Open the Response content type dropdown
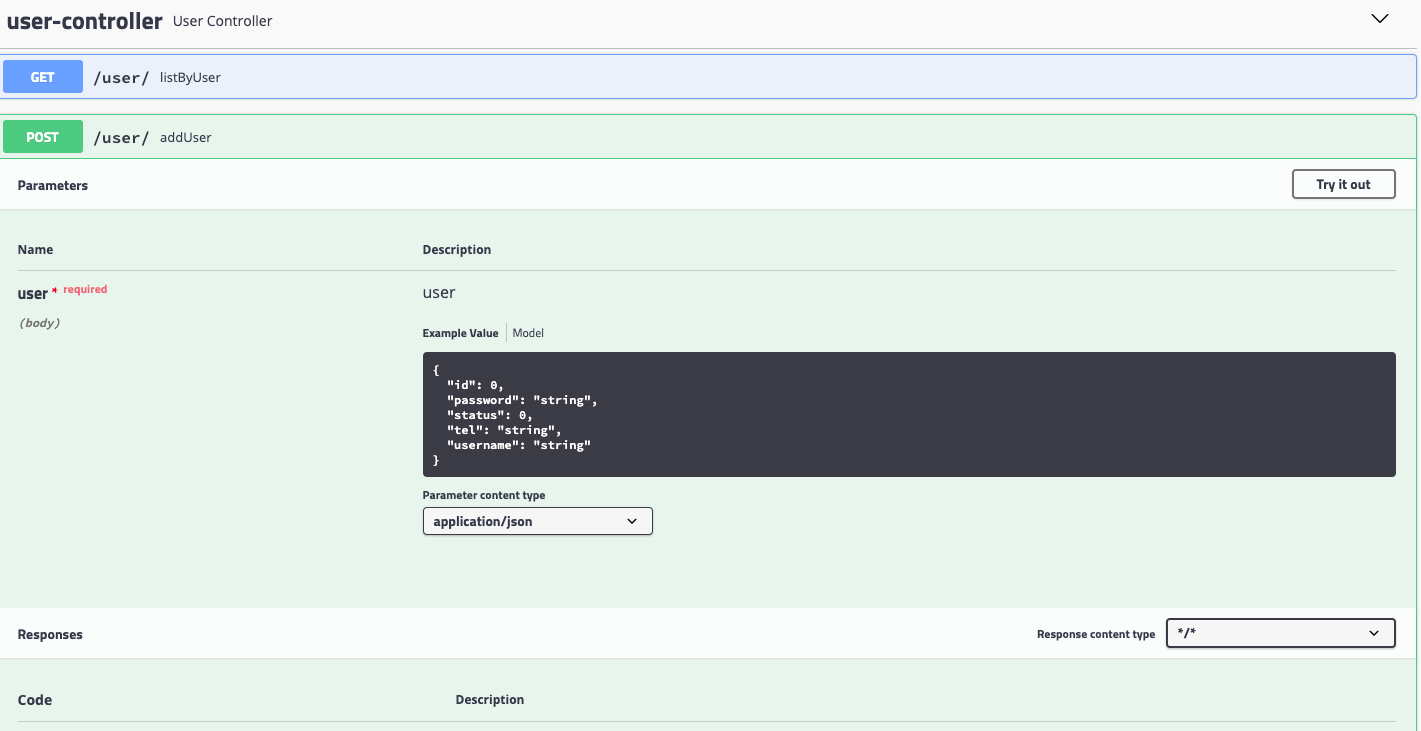 [1280, 633]
